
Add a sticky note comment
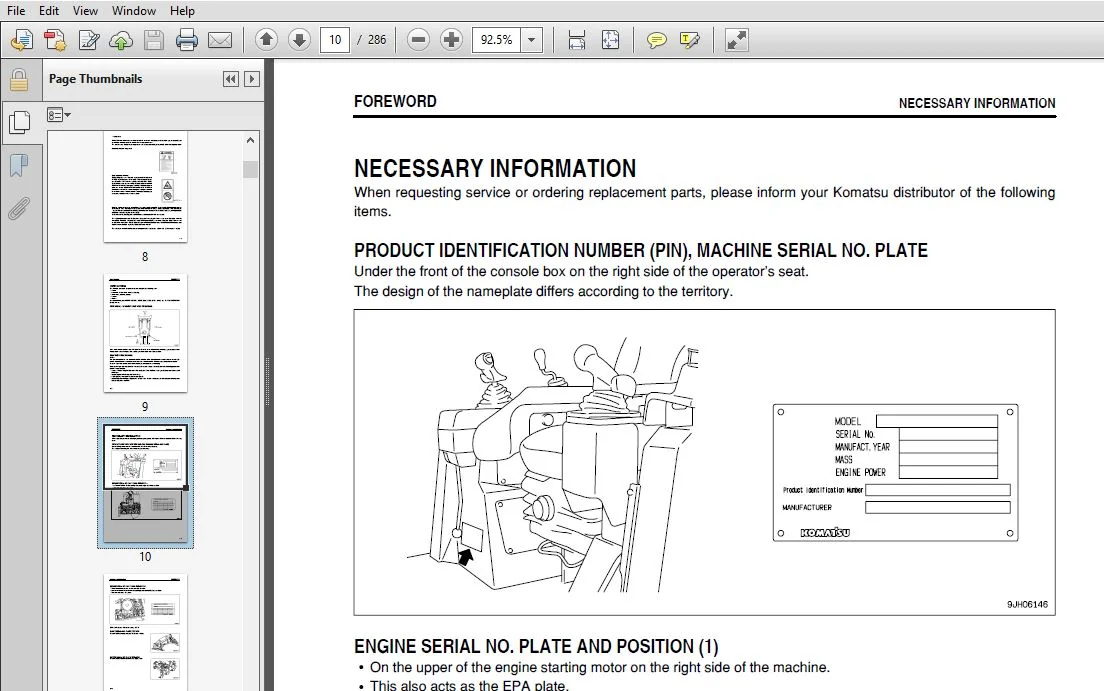point(656,40)
